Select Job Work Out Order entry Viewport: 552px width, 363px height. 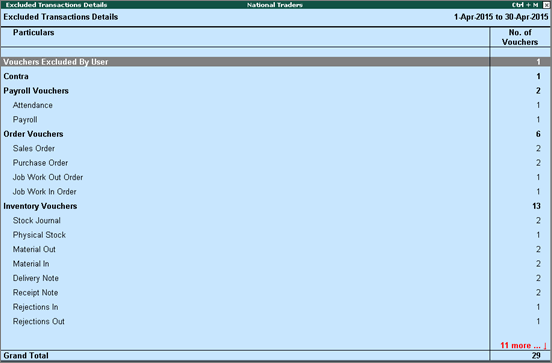(276, 177)
